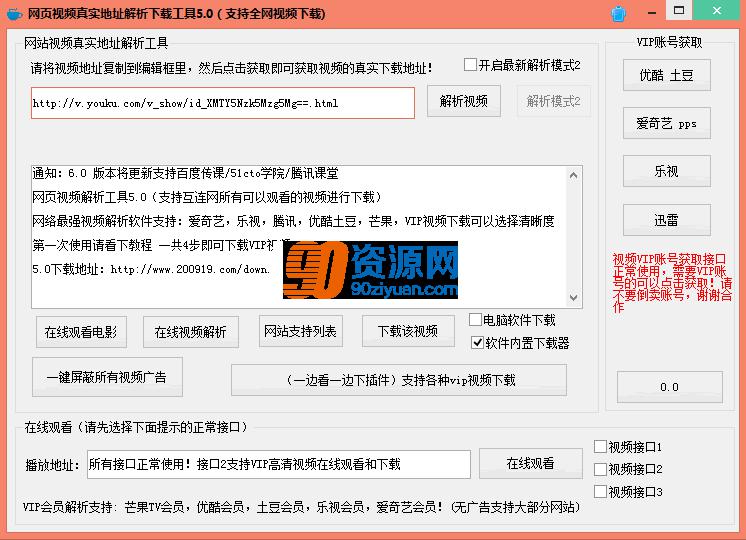Get 优酷 土豆 VIP account

[667, 75]
